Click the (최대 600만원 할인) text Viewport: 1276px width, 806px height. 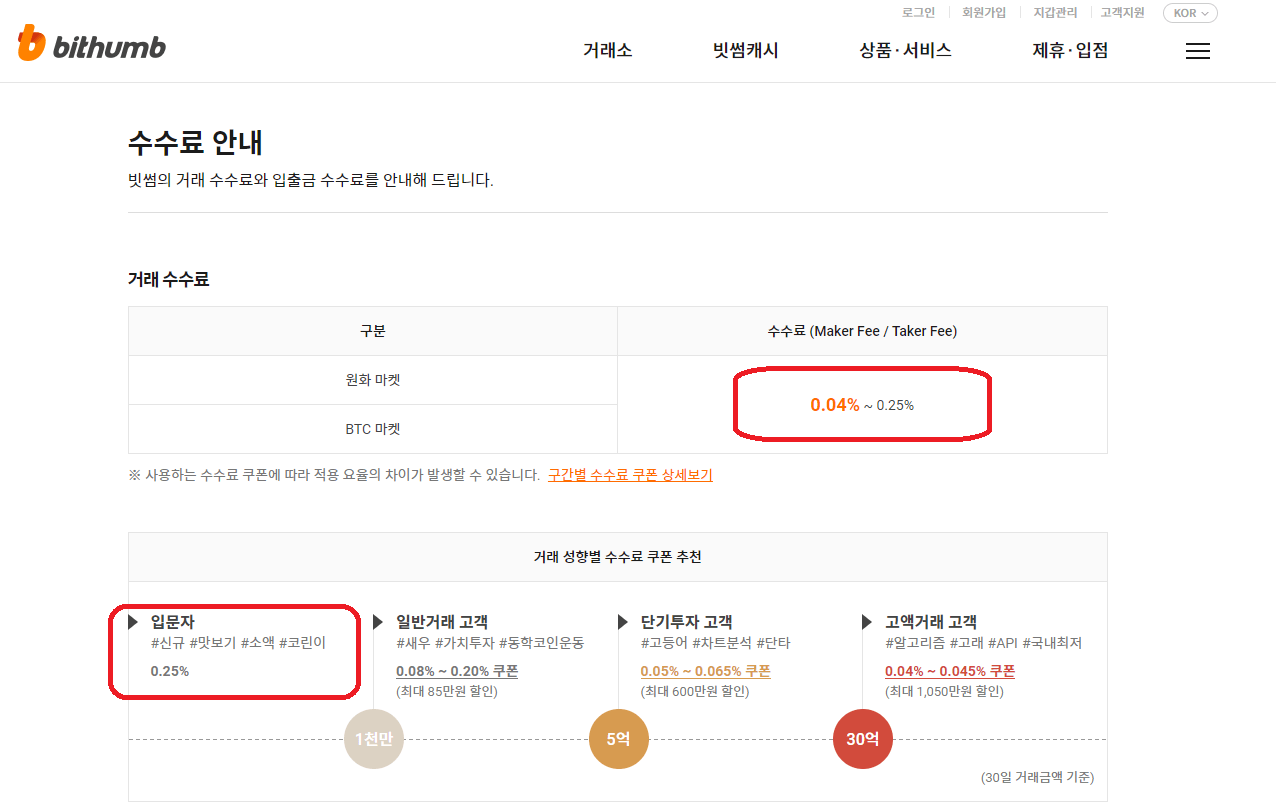pos(694,692)
